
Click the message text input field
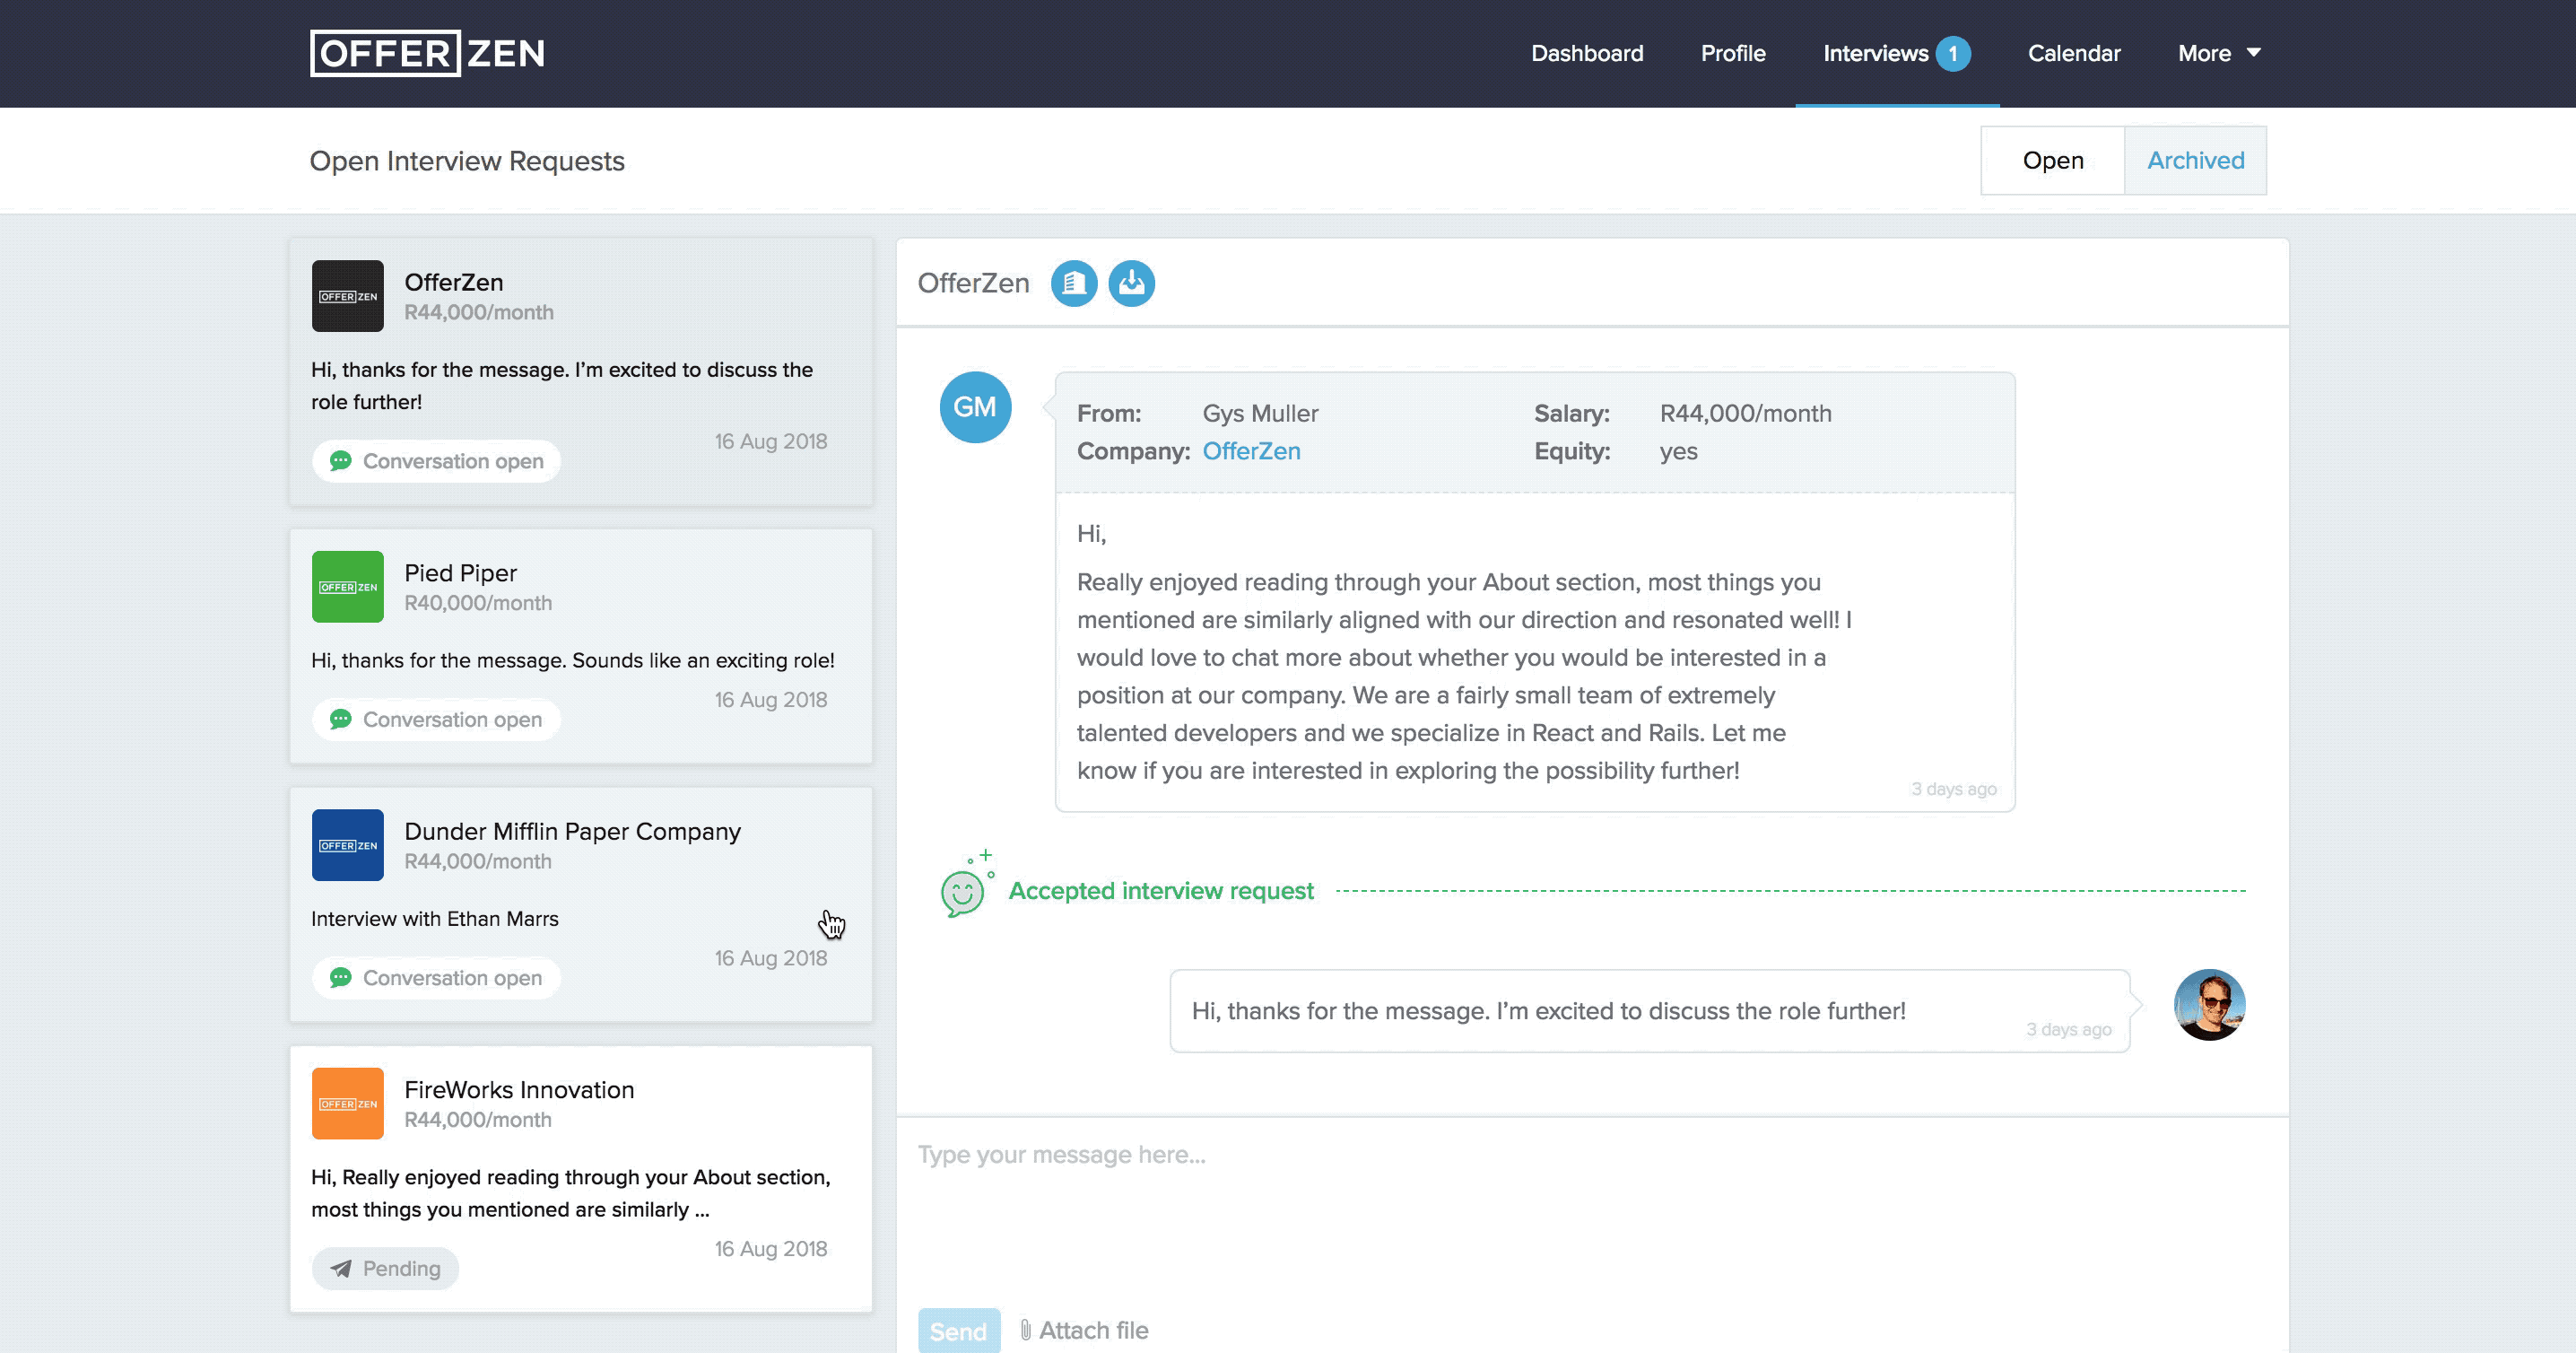pos(1590,1200)
